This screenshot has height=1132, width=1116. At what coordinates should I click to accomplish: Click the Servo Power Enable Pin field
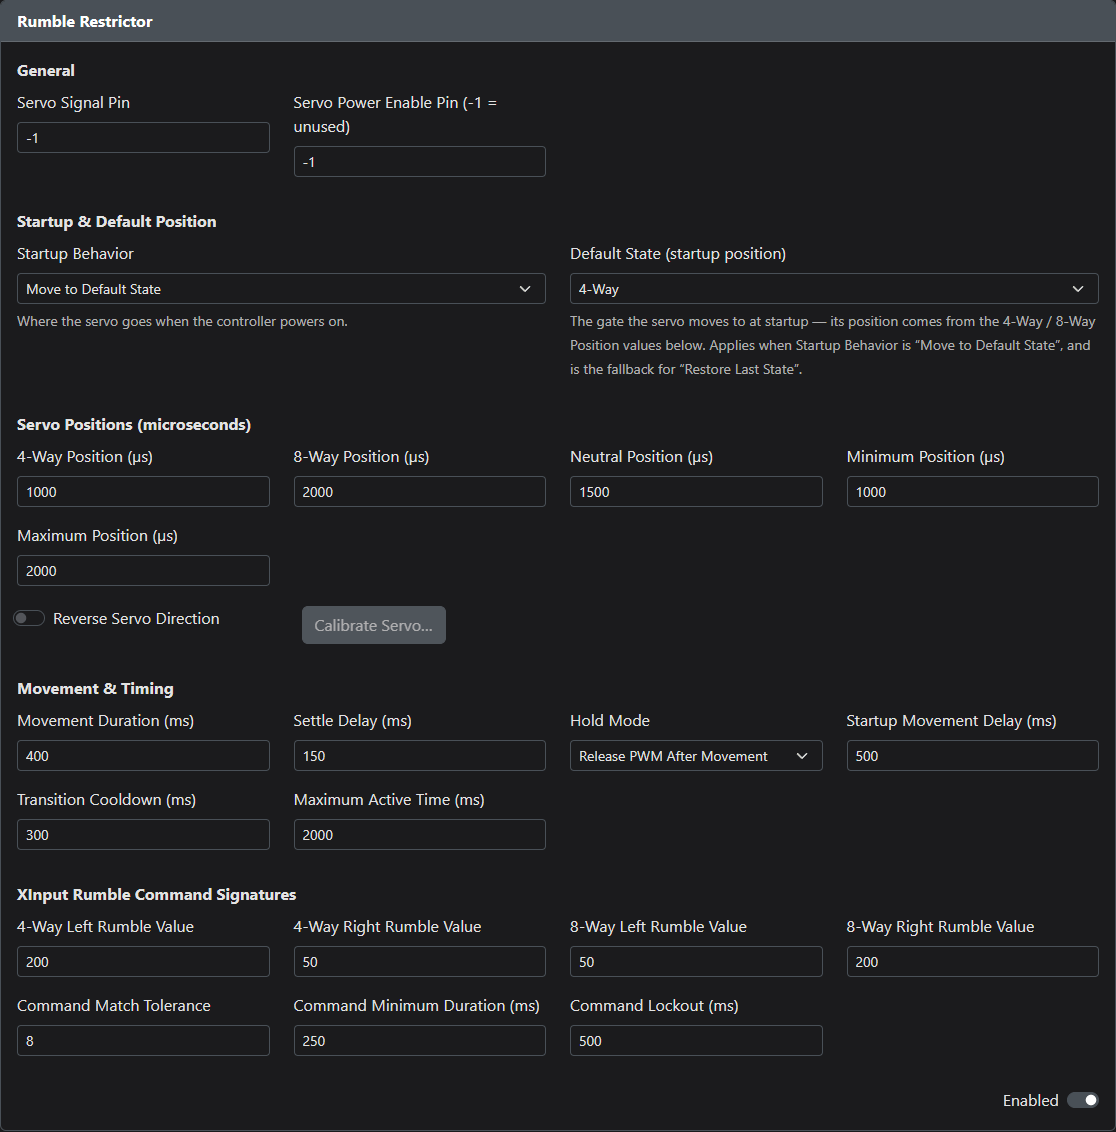coord(419,162)
